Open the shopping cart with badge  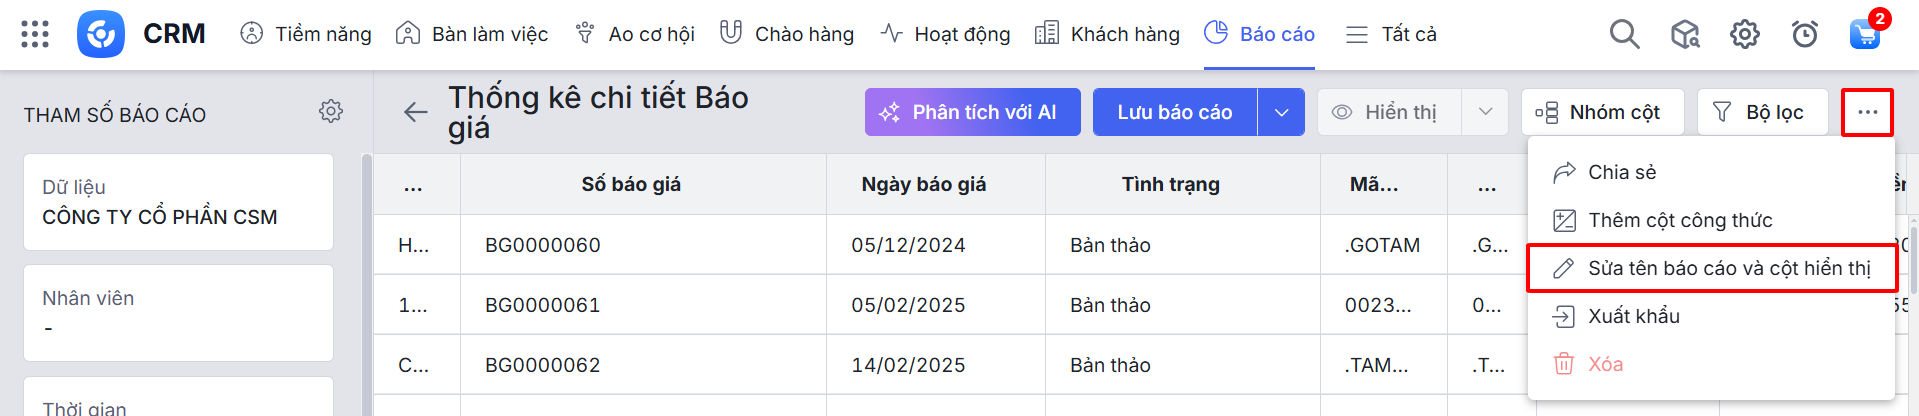(x=1865, y=33)
